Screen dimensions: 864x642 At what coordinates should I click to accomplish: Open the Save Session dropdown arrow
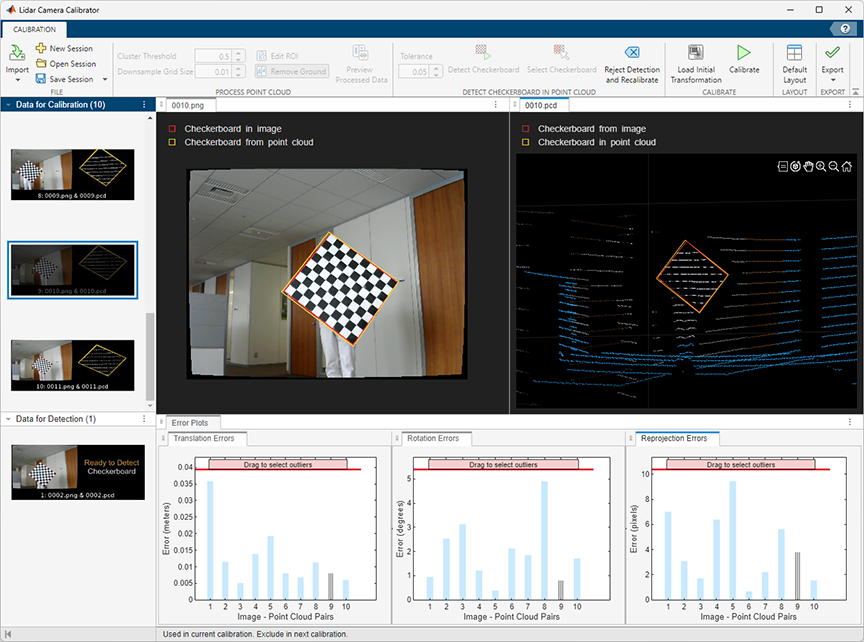click(x=104, y=79)
